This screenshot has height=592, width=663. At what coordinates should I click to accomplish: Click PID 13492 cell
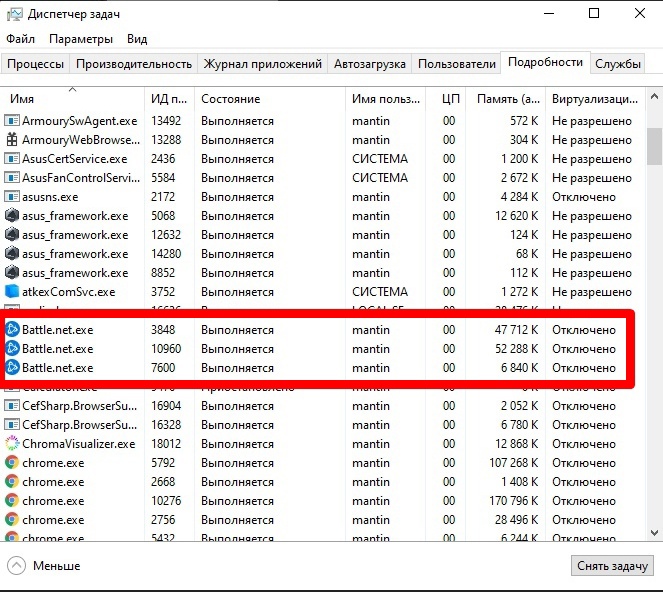click(x=166, y=121)
